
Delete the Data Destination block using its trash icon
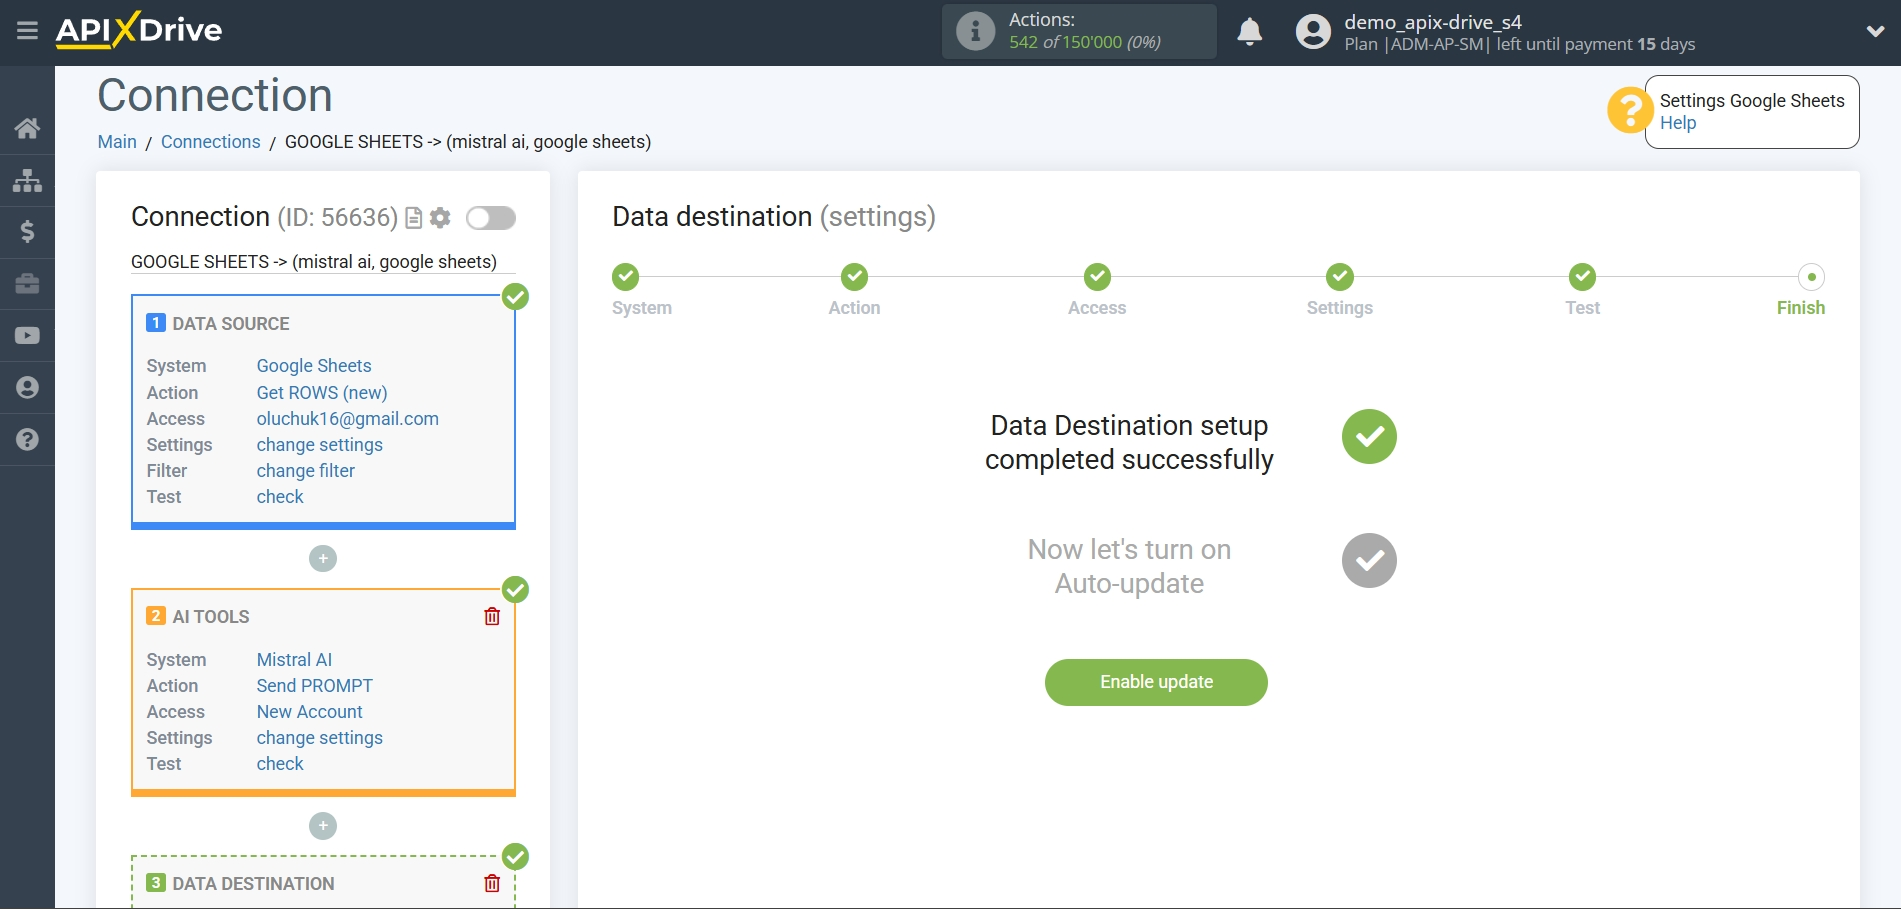[x=491, y=882]
